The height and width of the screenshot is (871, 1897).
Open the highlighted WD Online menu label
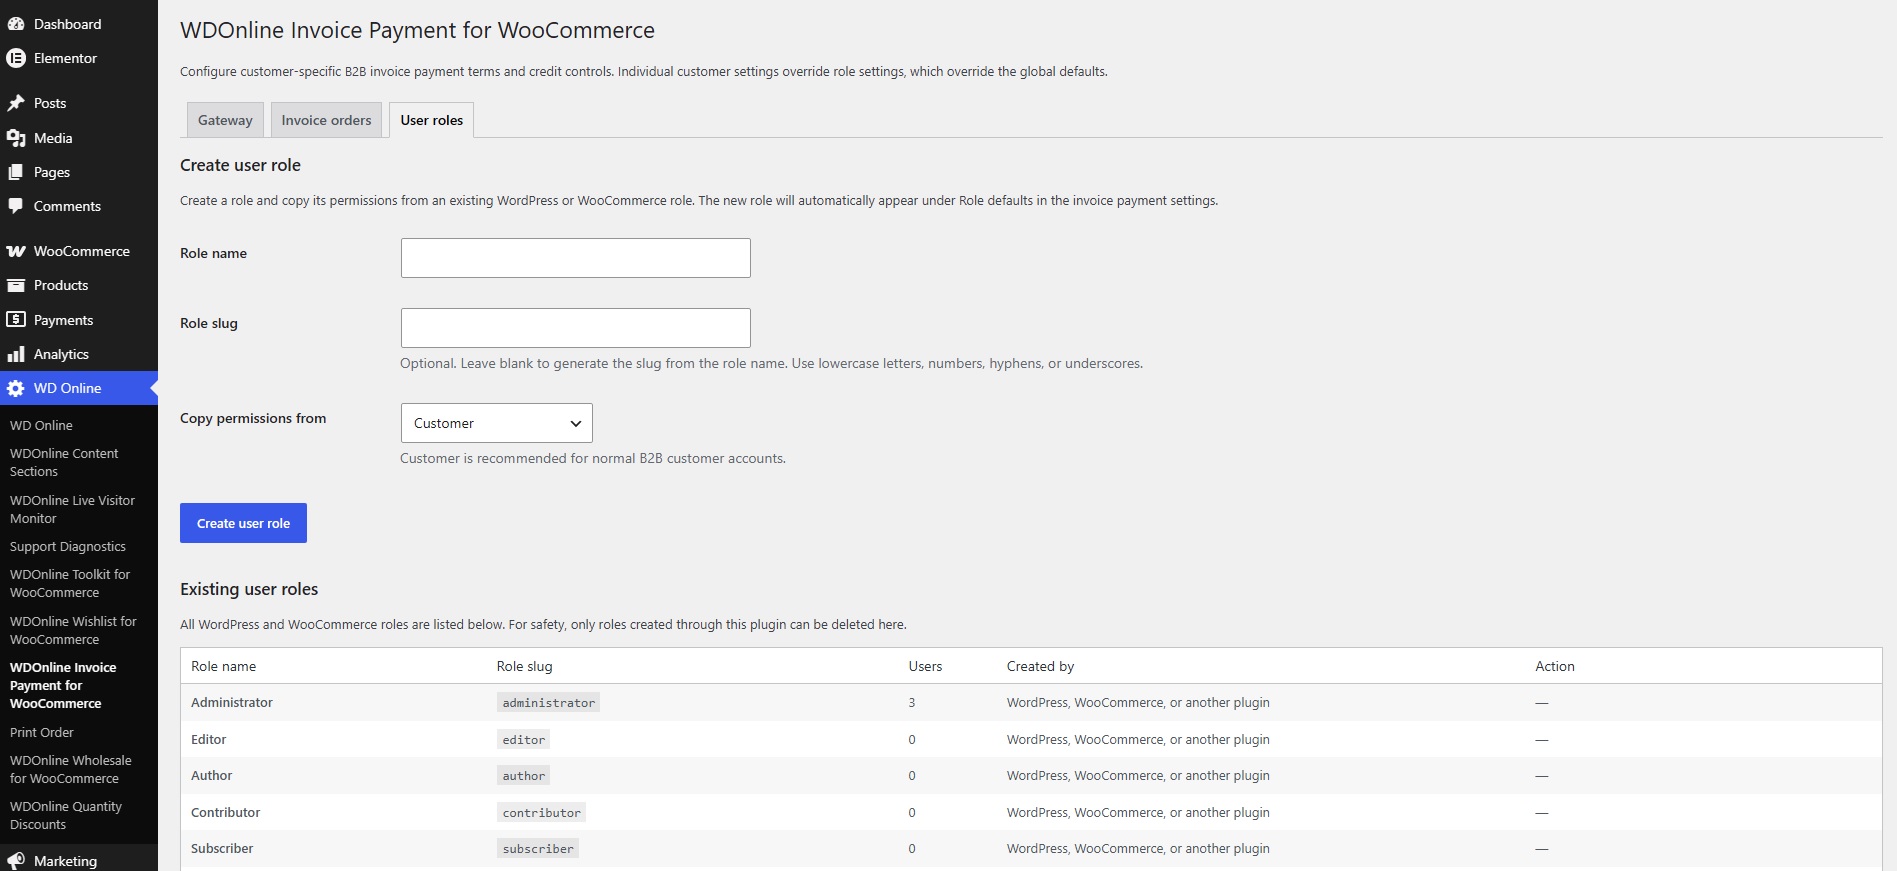(x=67, y=388)
